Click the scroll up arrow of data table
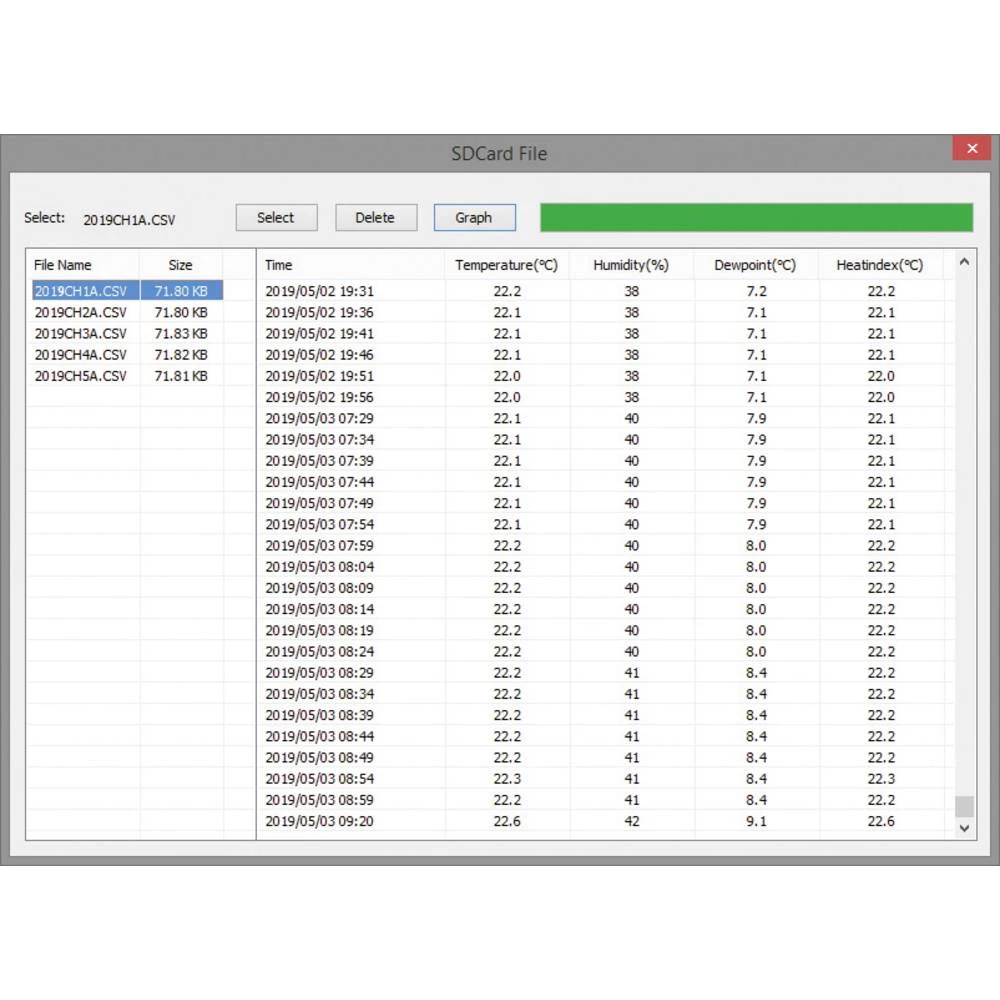Screen dimensions: 1000x1000 coord(964,262)
